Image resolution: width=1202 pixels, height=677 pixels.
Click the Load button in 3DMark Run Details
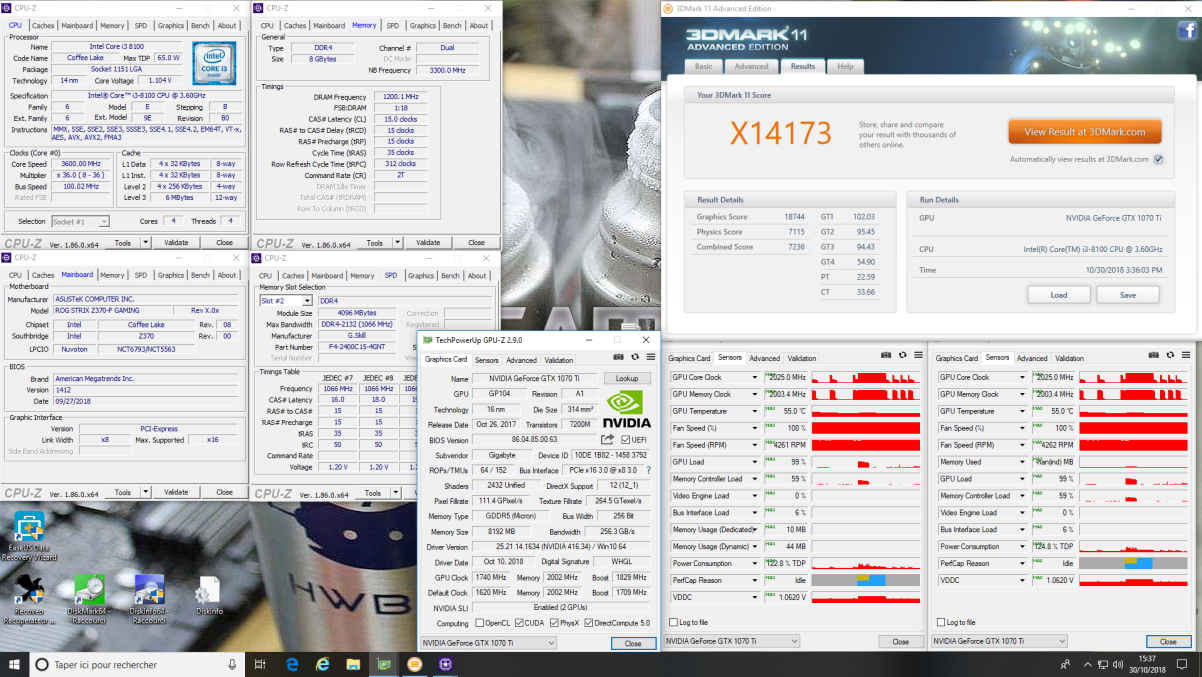click(x=1059, y=295)
